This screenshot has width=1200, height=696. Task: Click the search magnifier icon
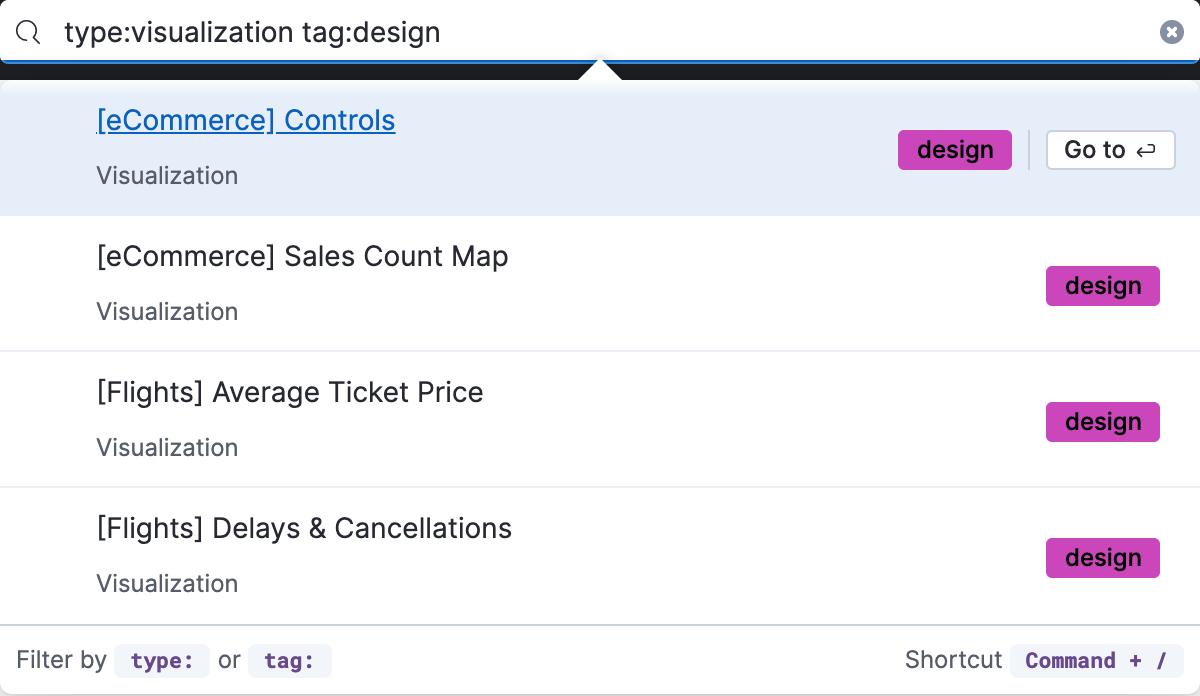[28, 31]
